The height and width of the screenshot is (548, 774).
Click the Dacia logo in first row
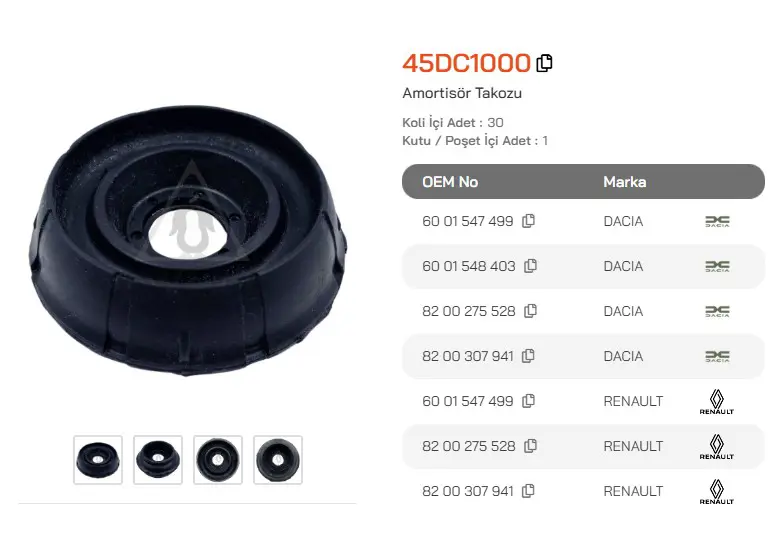point(717,222)
